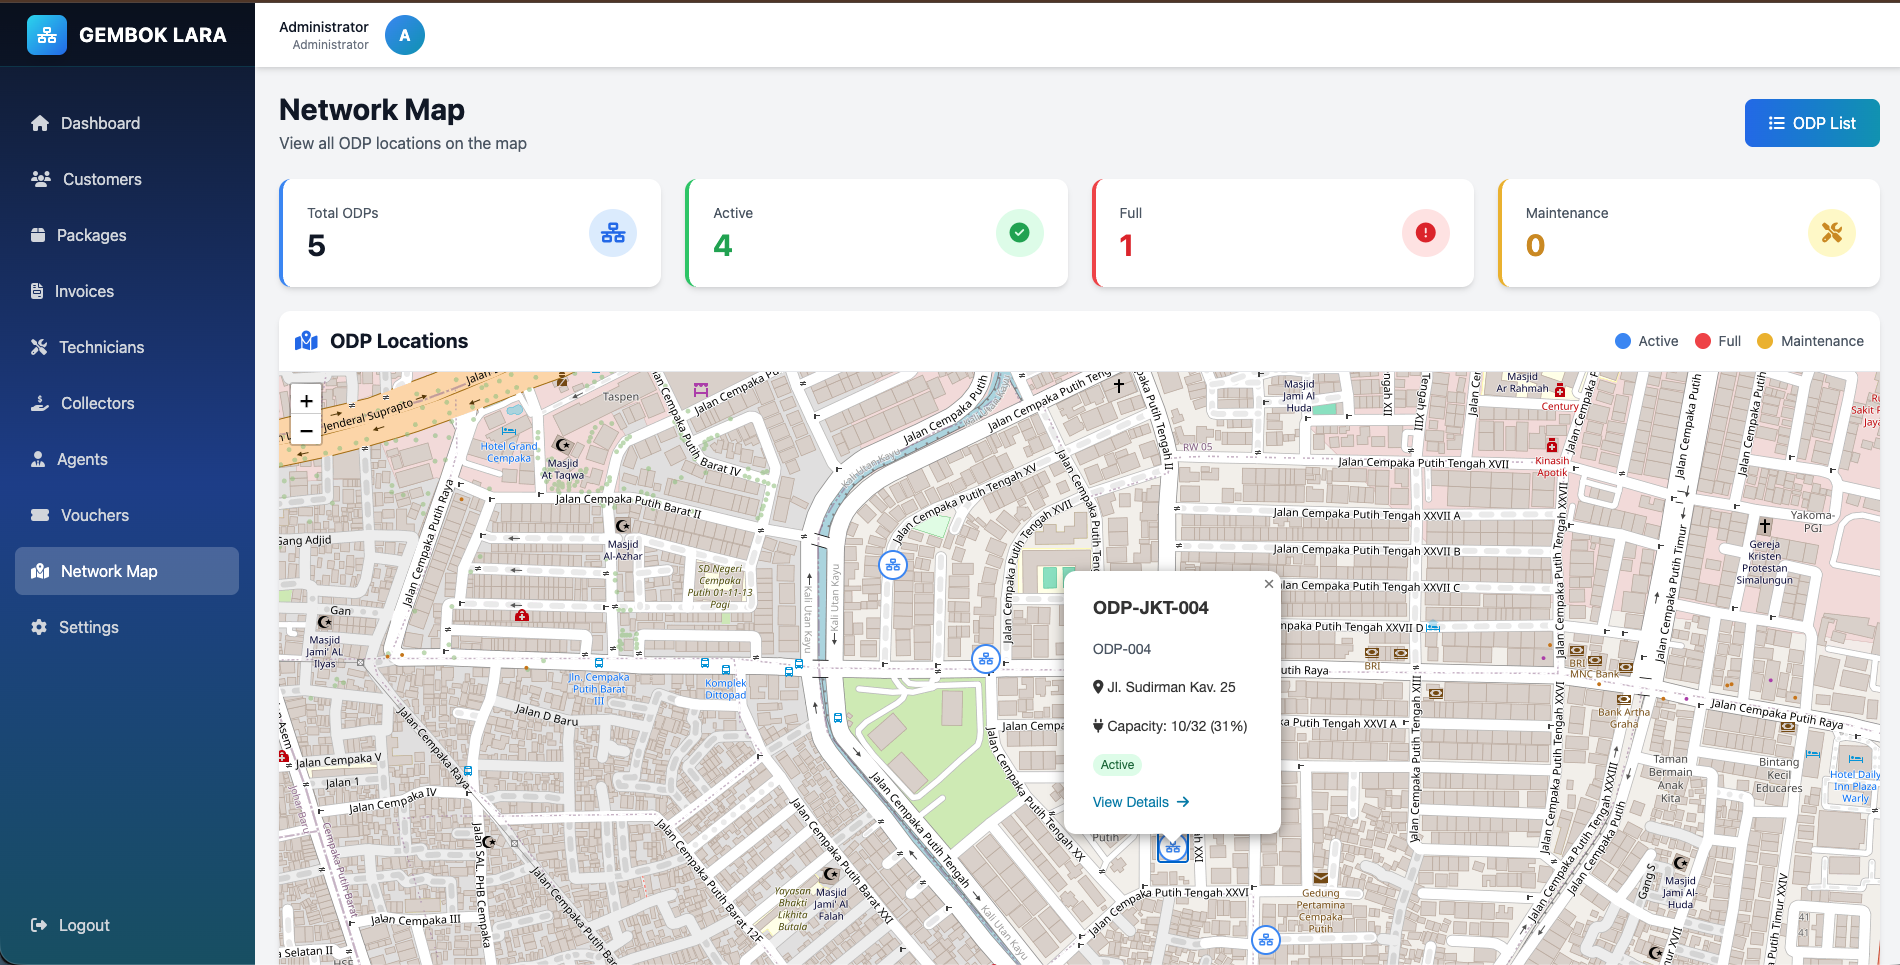Go to Dashboard in sidebar
1900x965 pixels.
100,123
